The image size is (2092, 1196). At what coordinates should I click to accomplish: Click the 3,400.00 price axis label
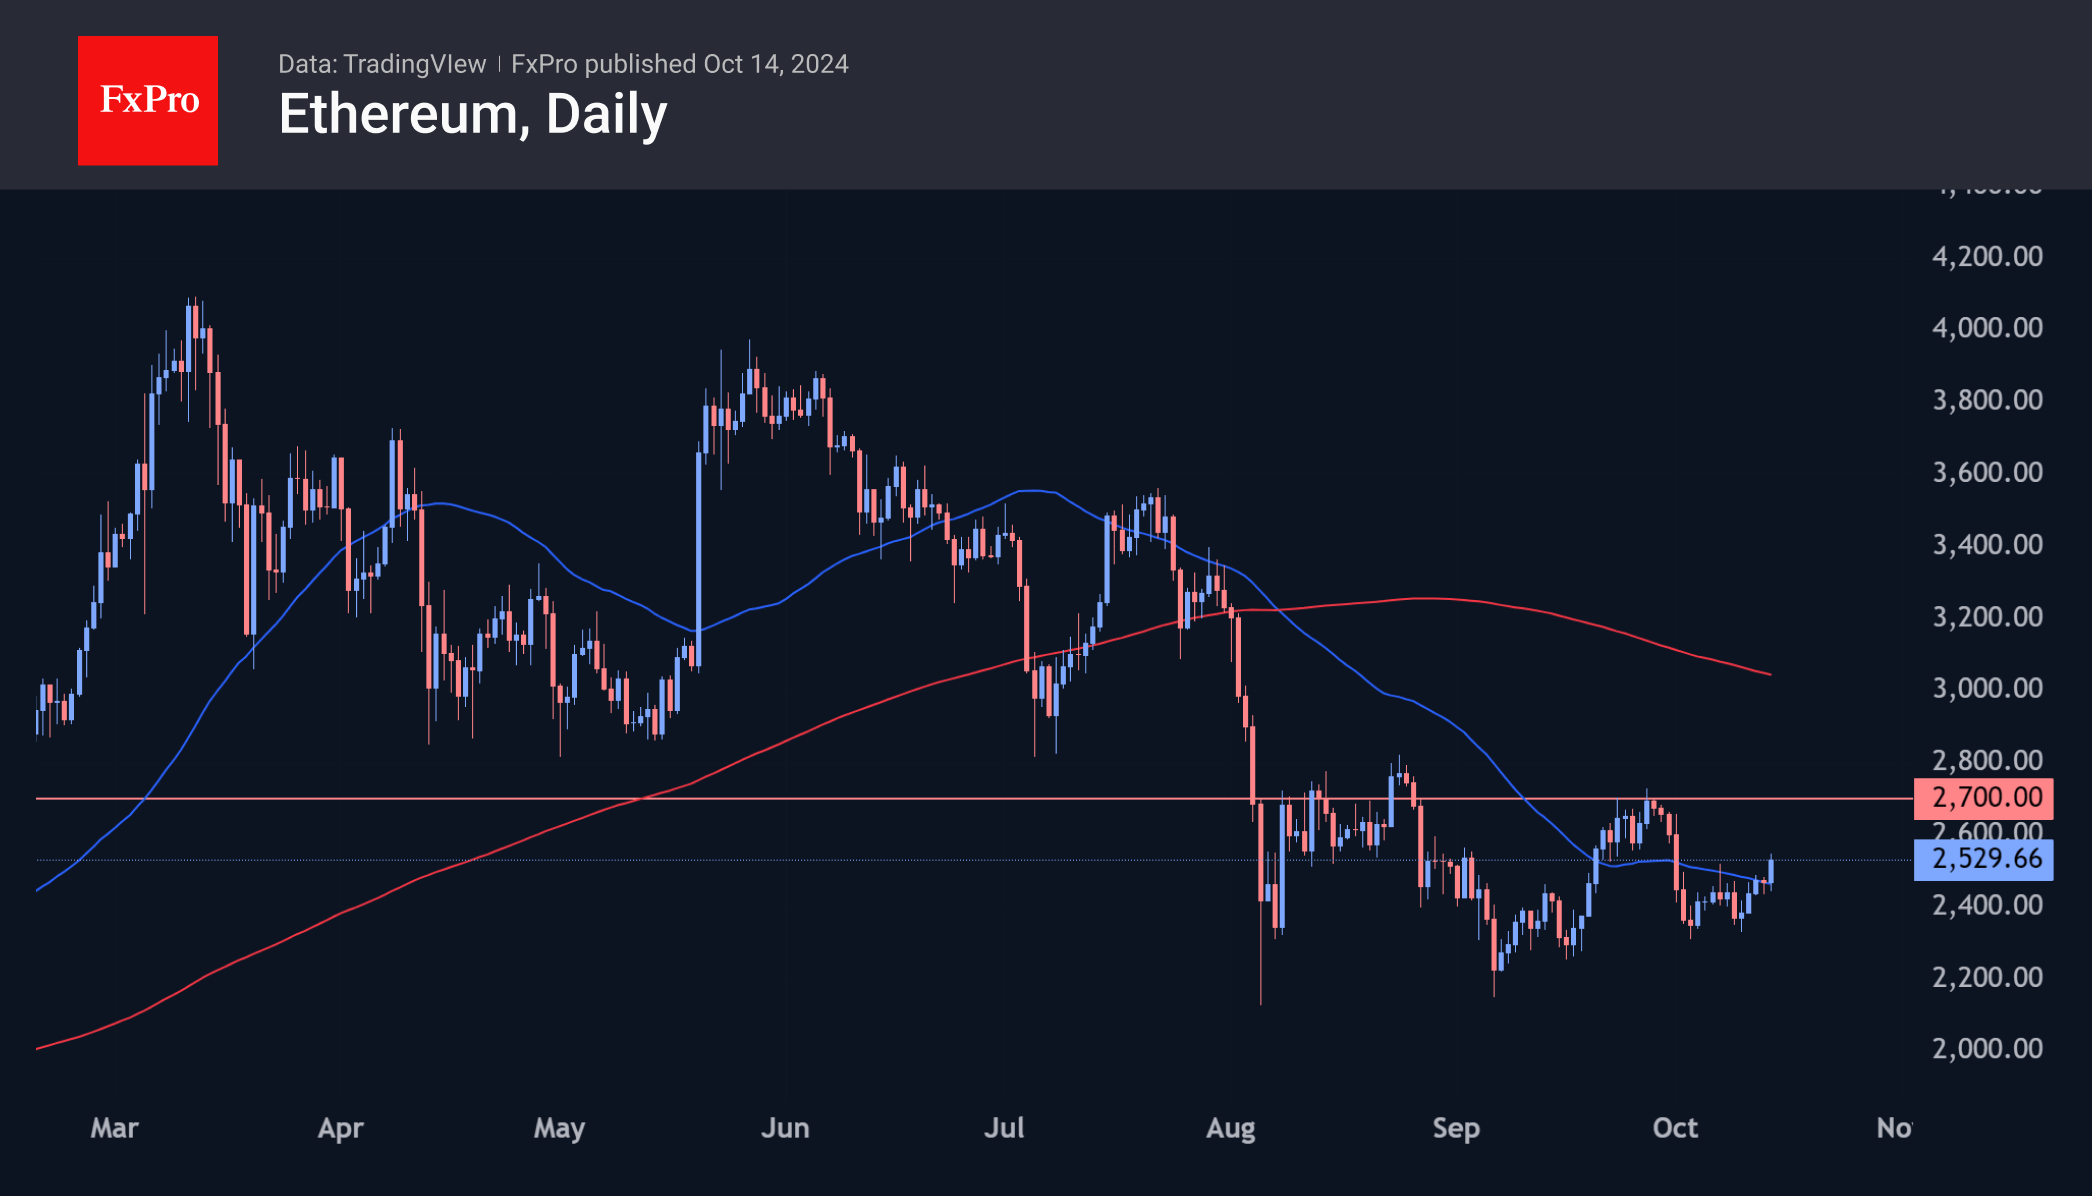point(1987,545)
